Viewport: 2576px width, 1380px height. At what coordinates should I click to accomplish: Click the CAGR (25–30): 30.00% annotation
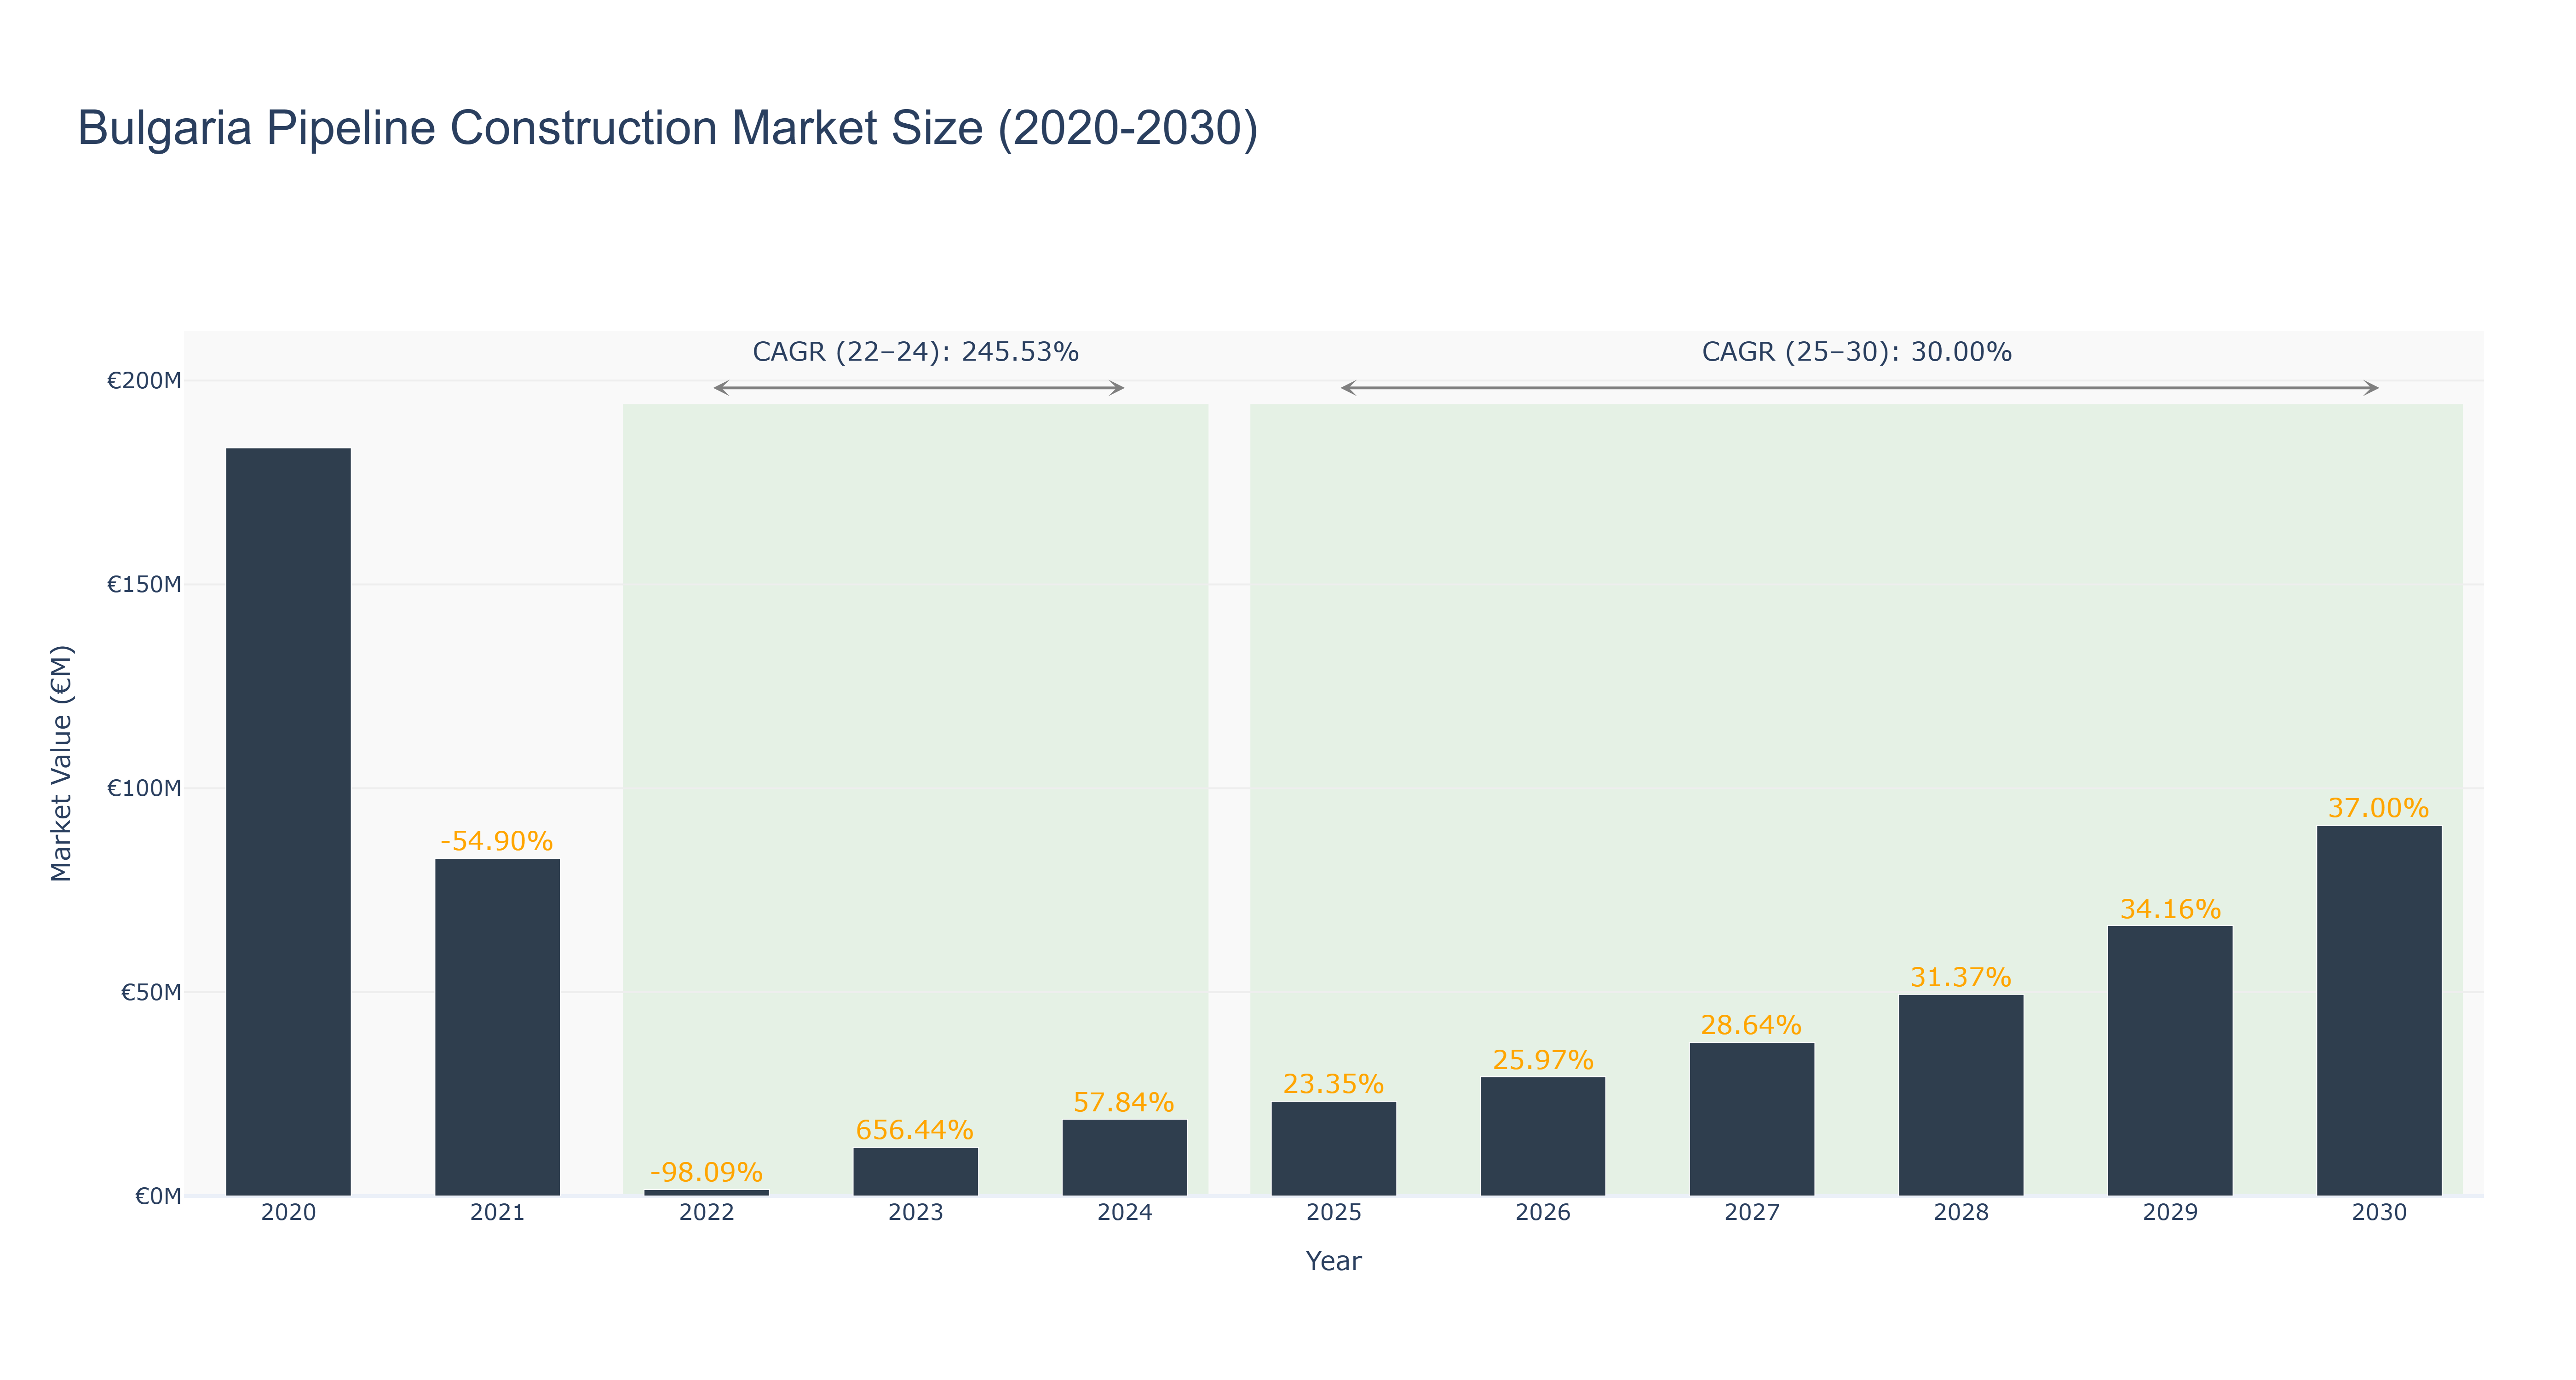[x=1856, y=352]
